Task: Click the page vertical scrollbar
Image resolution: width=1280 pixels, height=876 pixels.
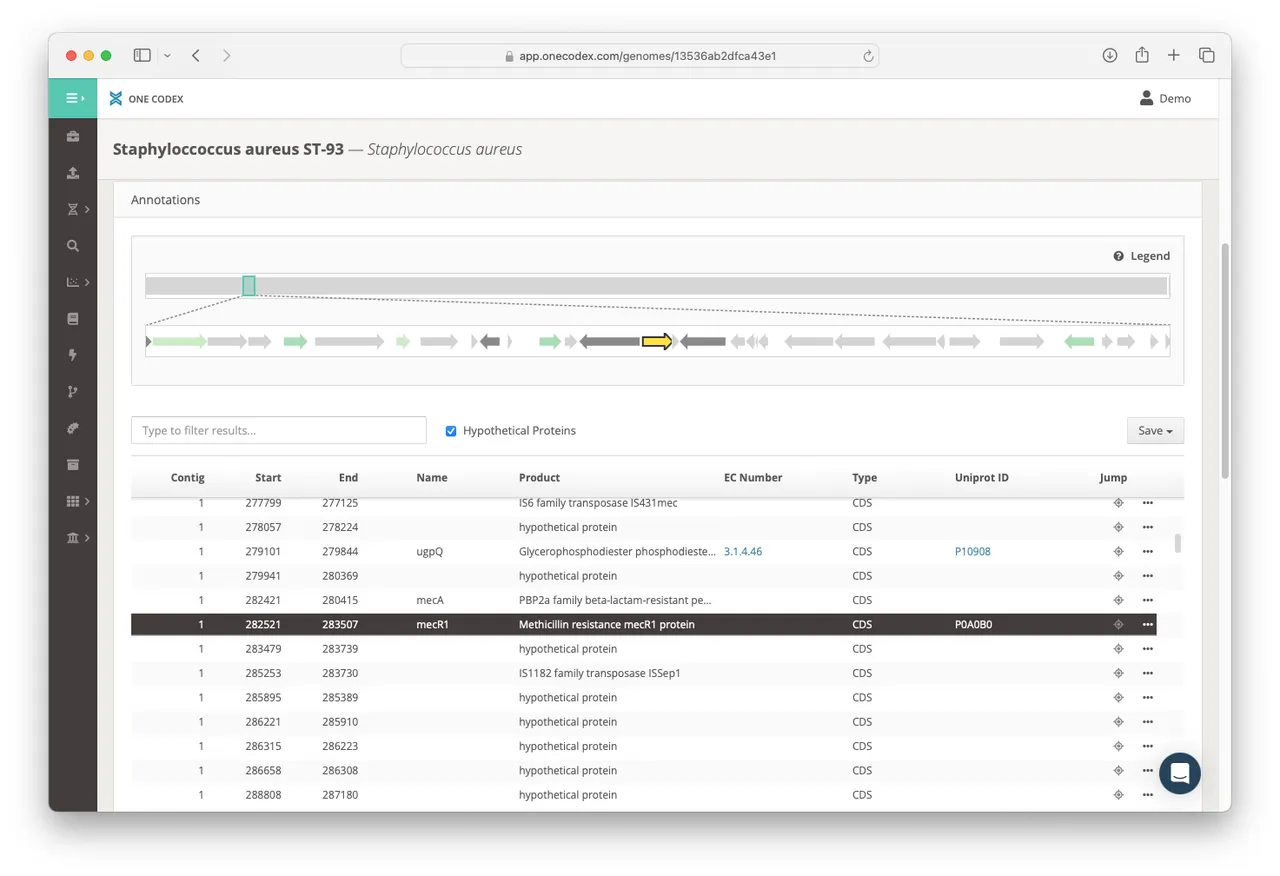Action: 1225,360
